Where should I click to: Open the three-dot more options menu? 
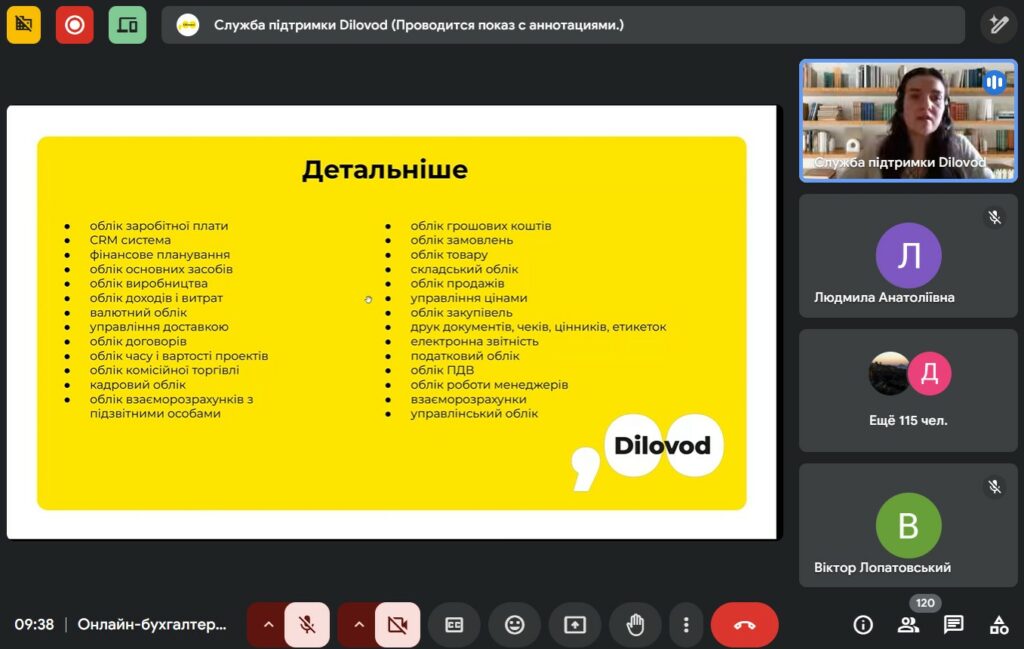(x=686, y=625)
